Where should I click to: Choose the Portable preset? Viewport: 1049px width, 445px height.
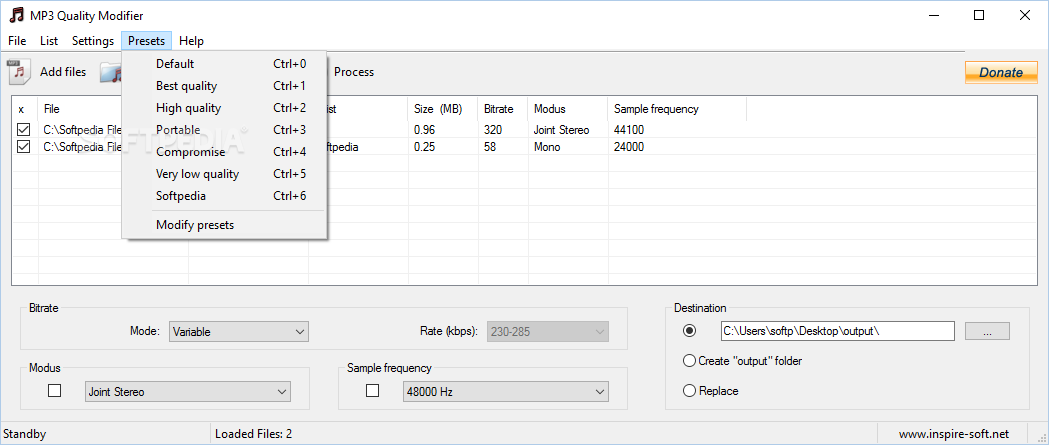tap(224, 130)
